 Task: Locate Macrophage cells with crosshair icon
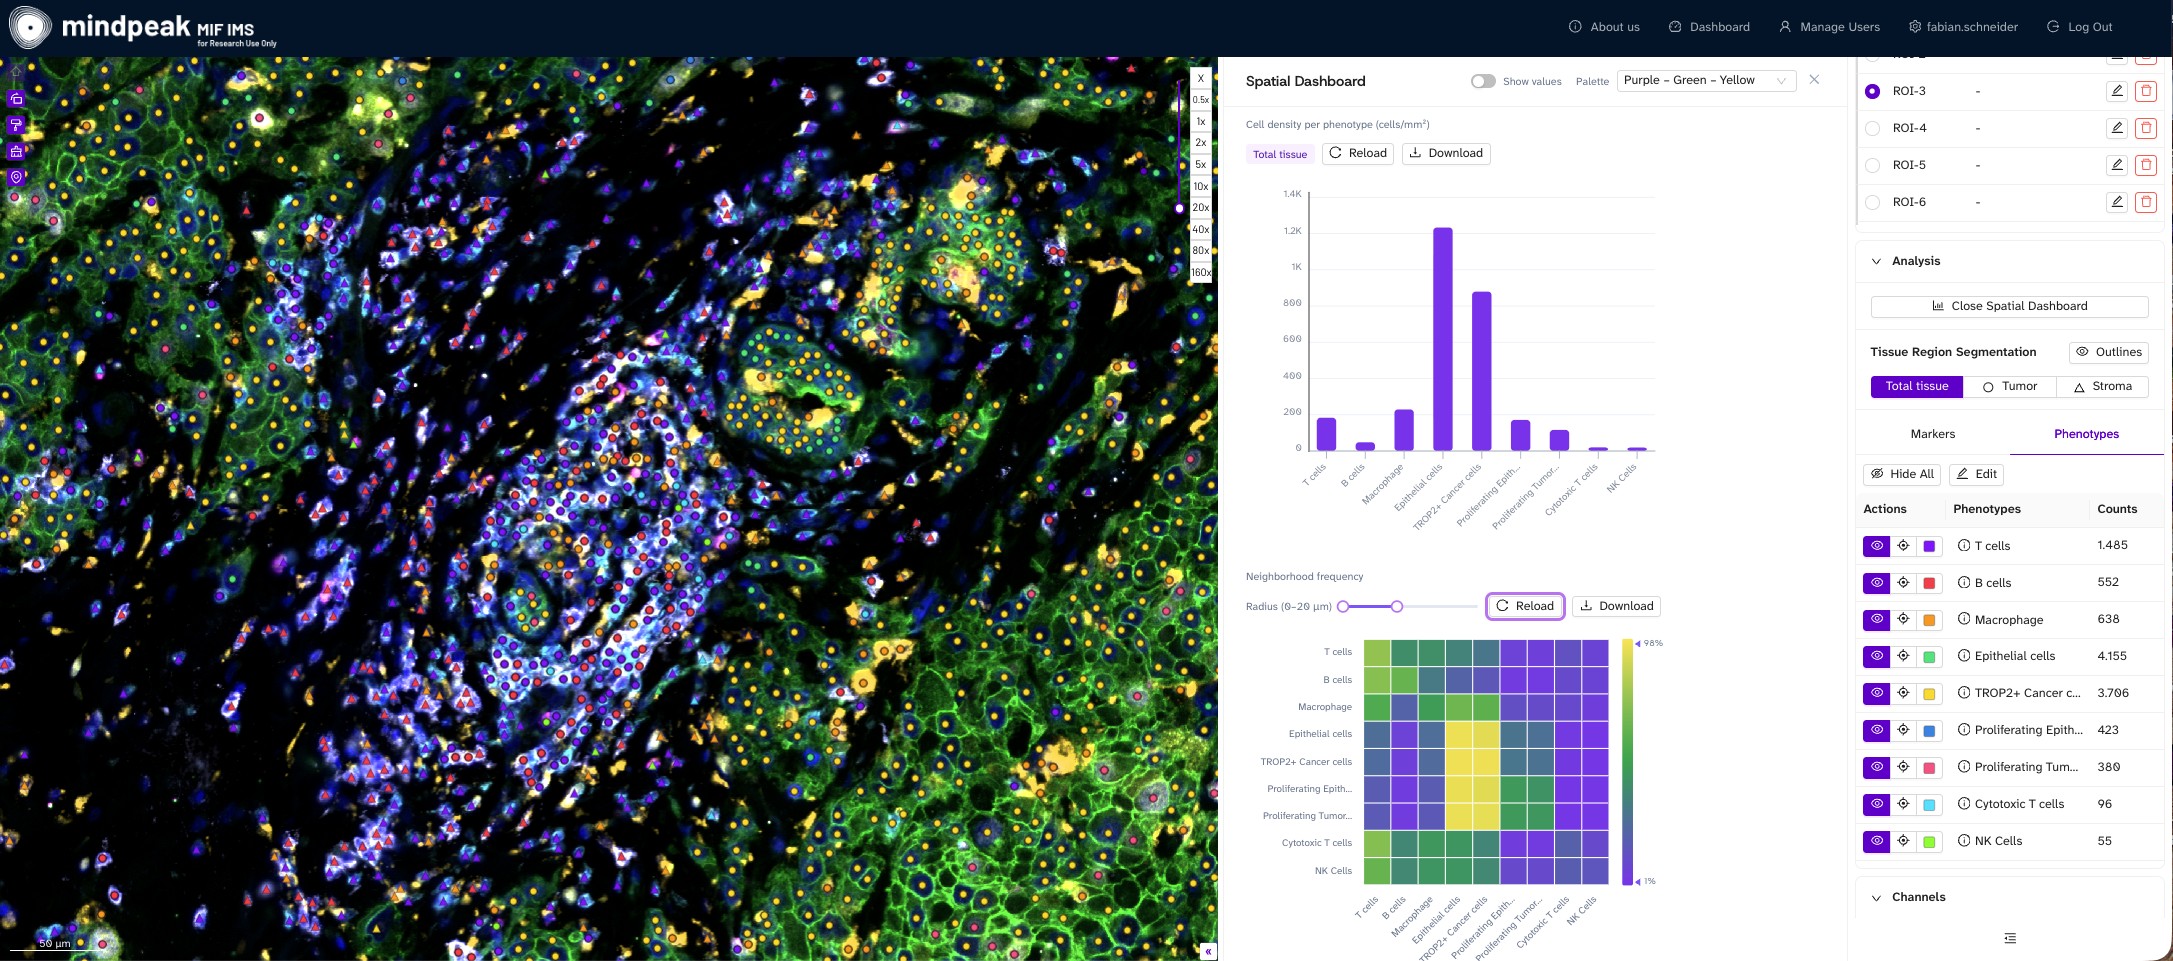point(1903,620)
